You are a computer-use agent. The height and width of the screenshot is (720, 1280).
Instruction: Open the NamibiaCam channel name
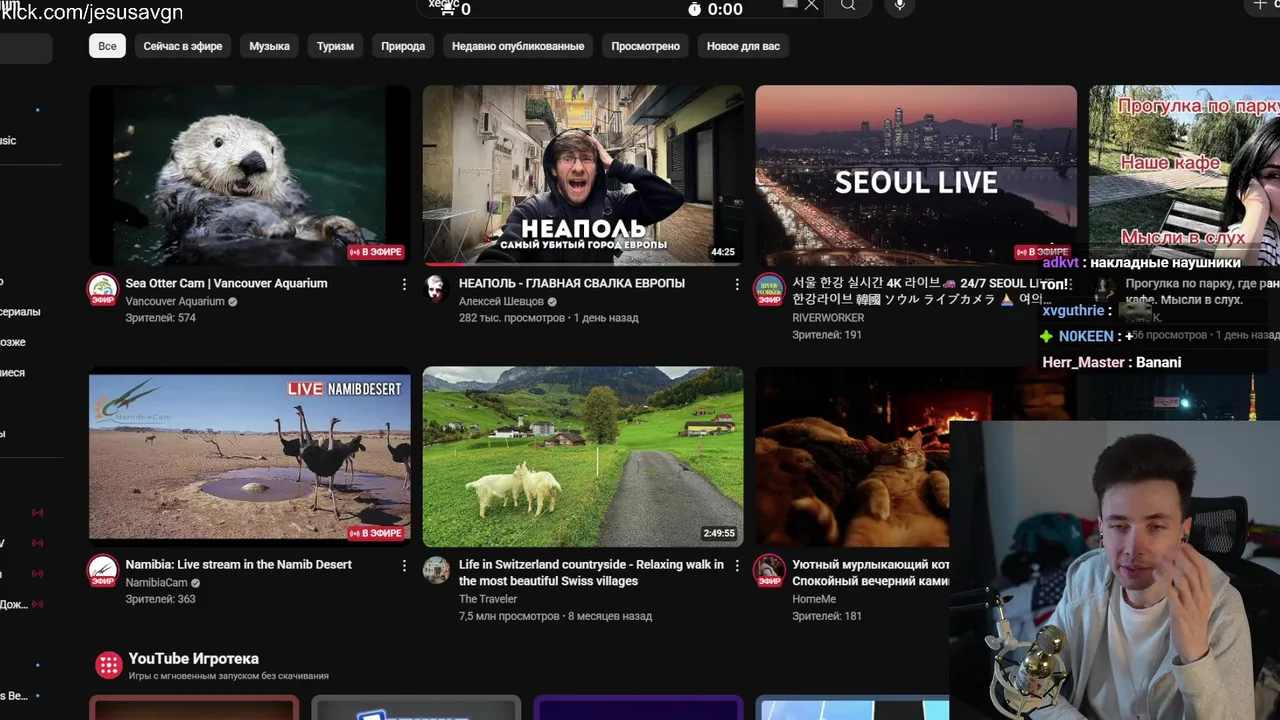156,582
